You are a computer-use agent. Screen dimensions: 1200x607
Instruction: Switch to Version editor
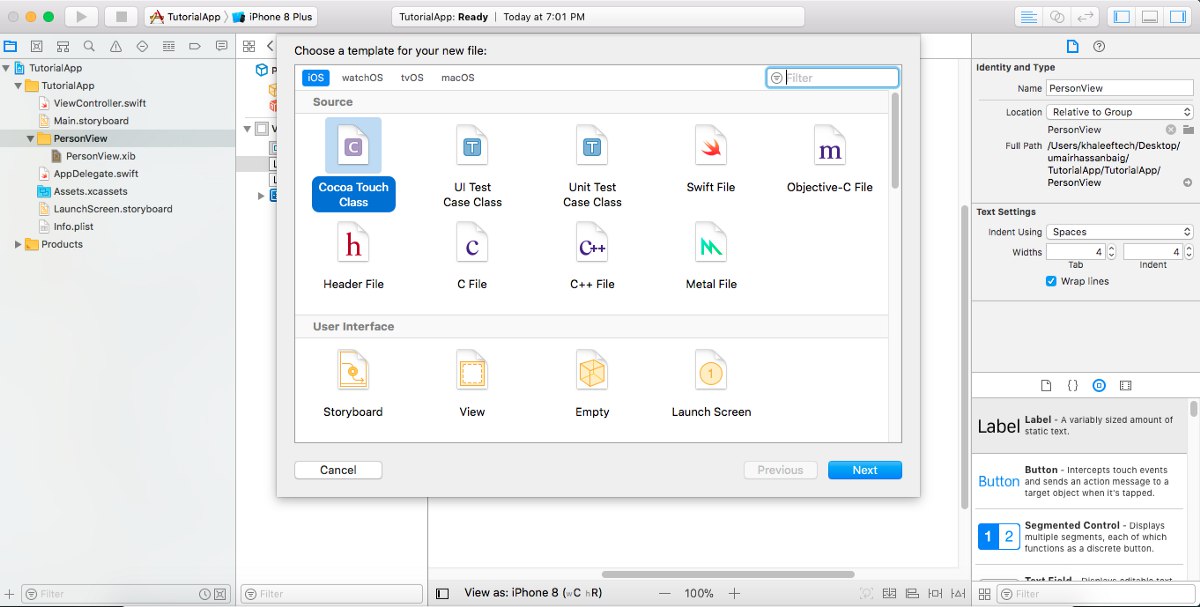(1085, 17)
